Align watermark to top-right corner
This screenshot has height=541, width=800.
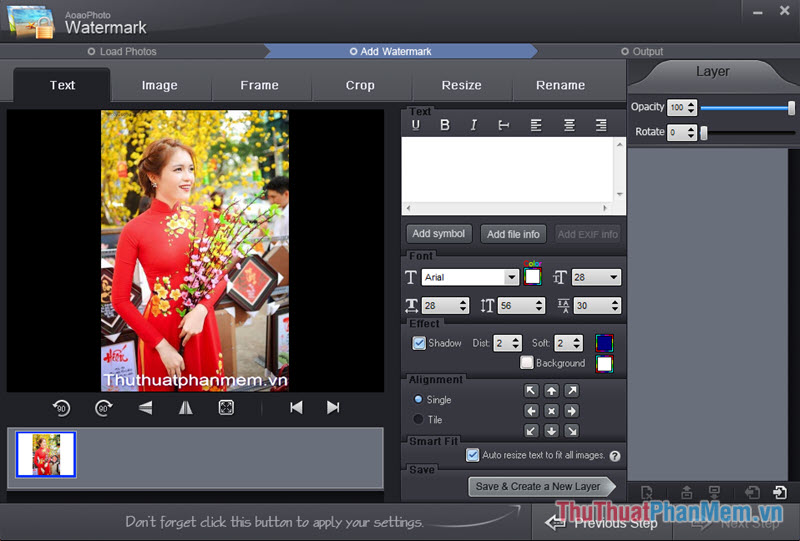571,391
